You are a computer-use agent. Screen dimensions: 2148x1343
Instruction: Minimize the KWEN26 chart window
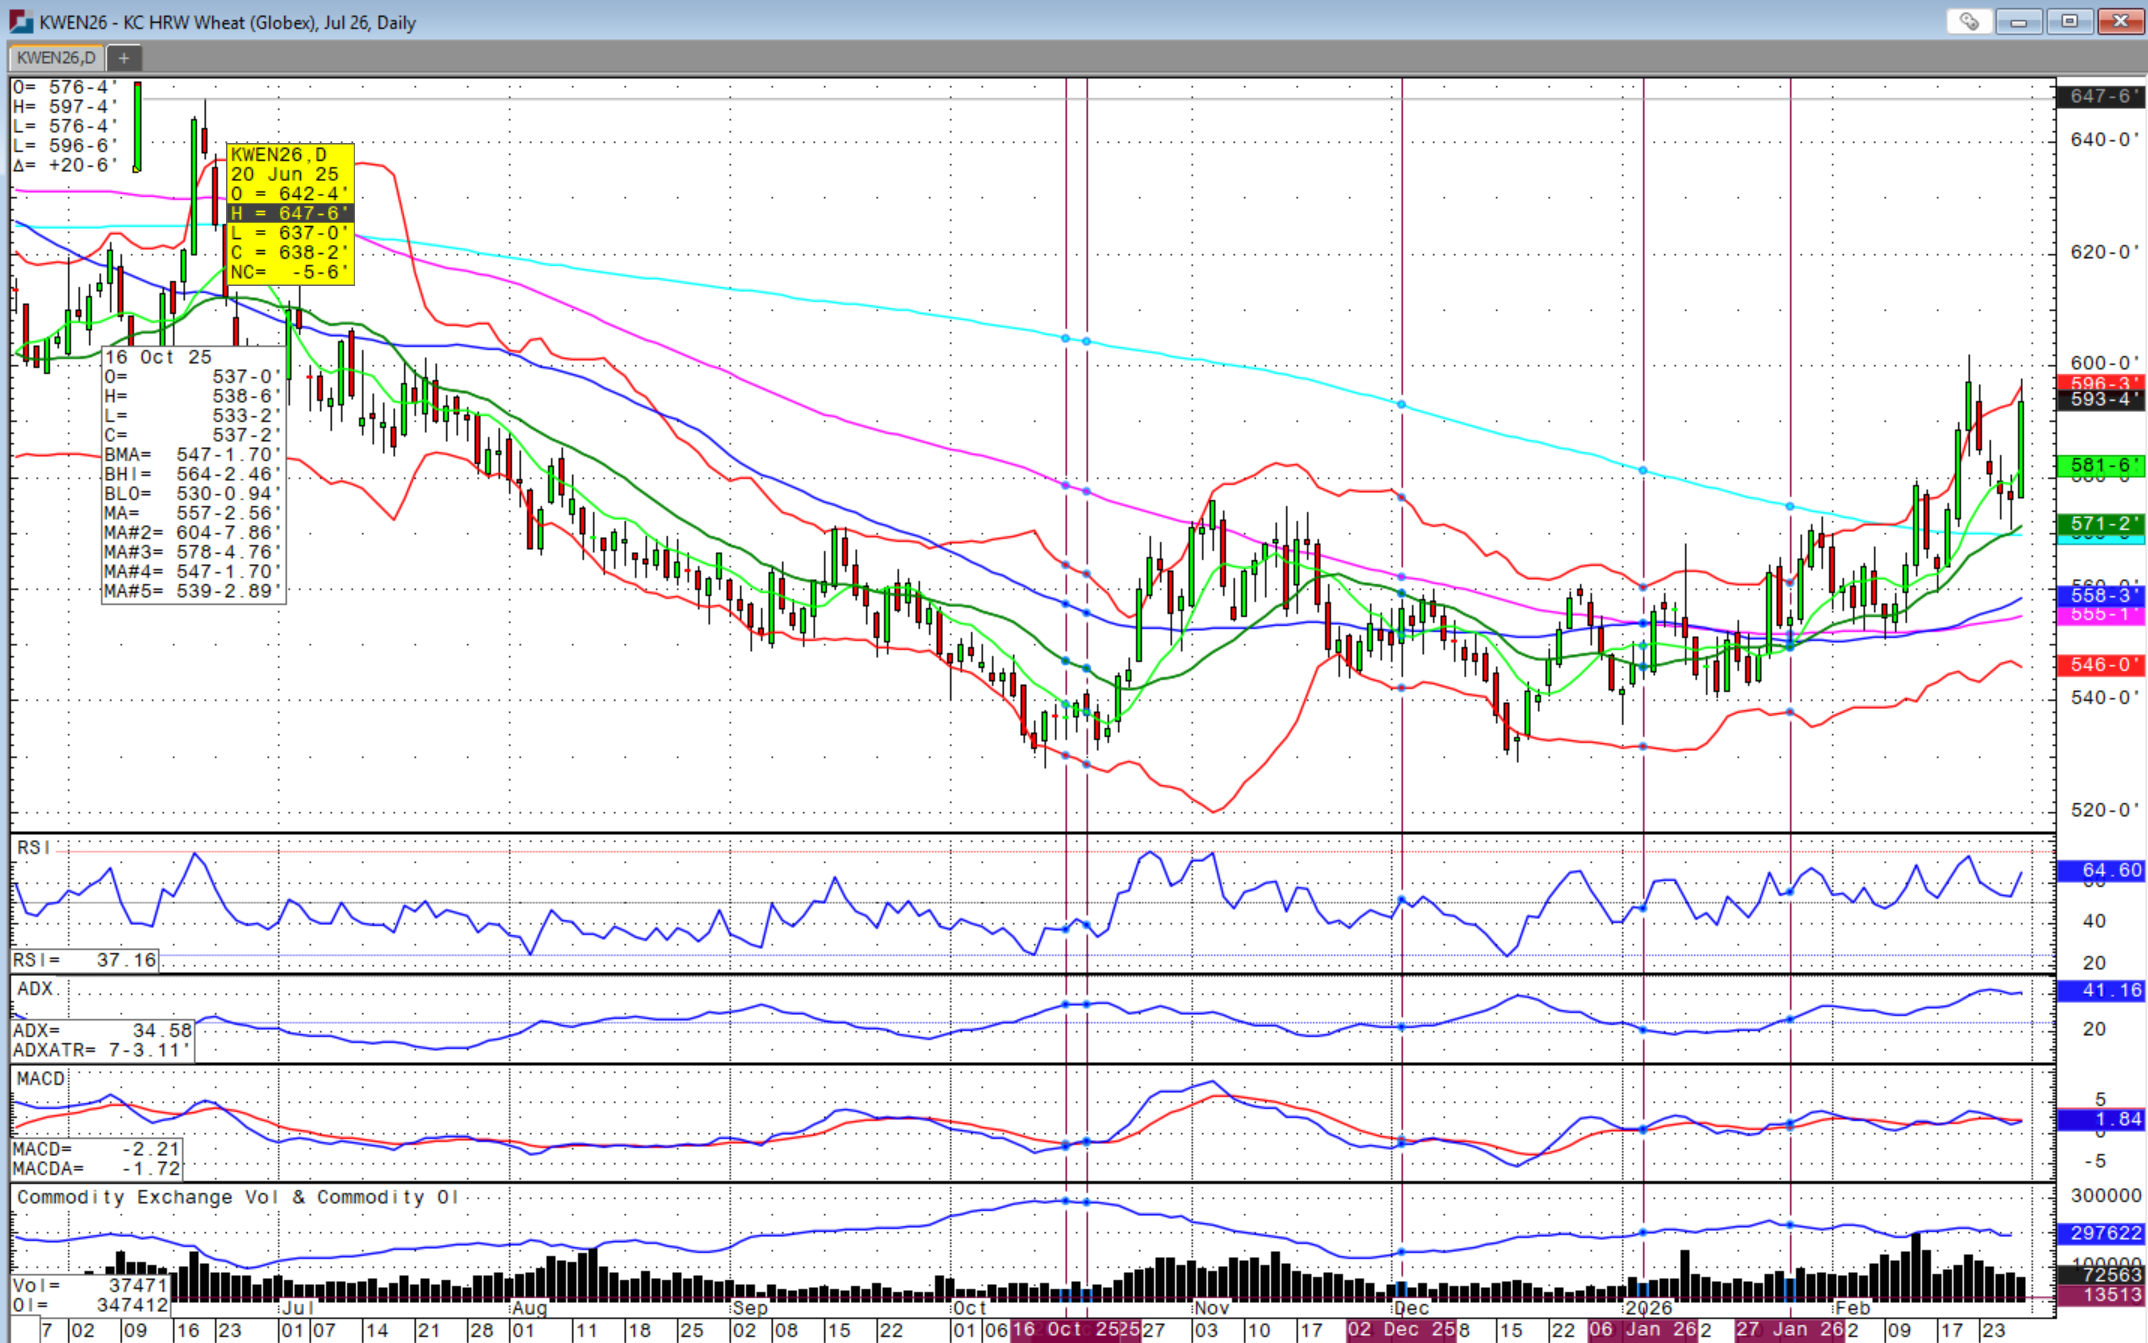coord(2018,21)
